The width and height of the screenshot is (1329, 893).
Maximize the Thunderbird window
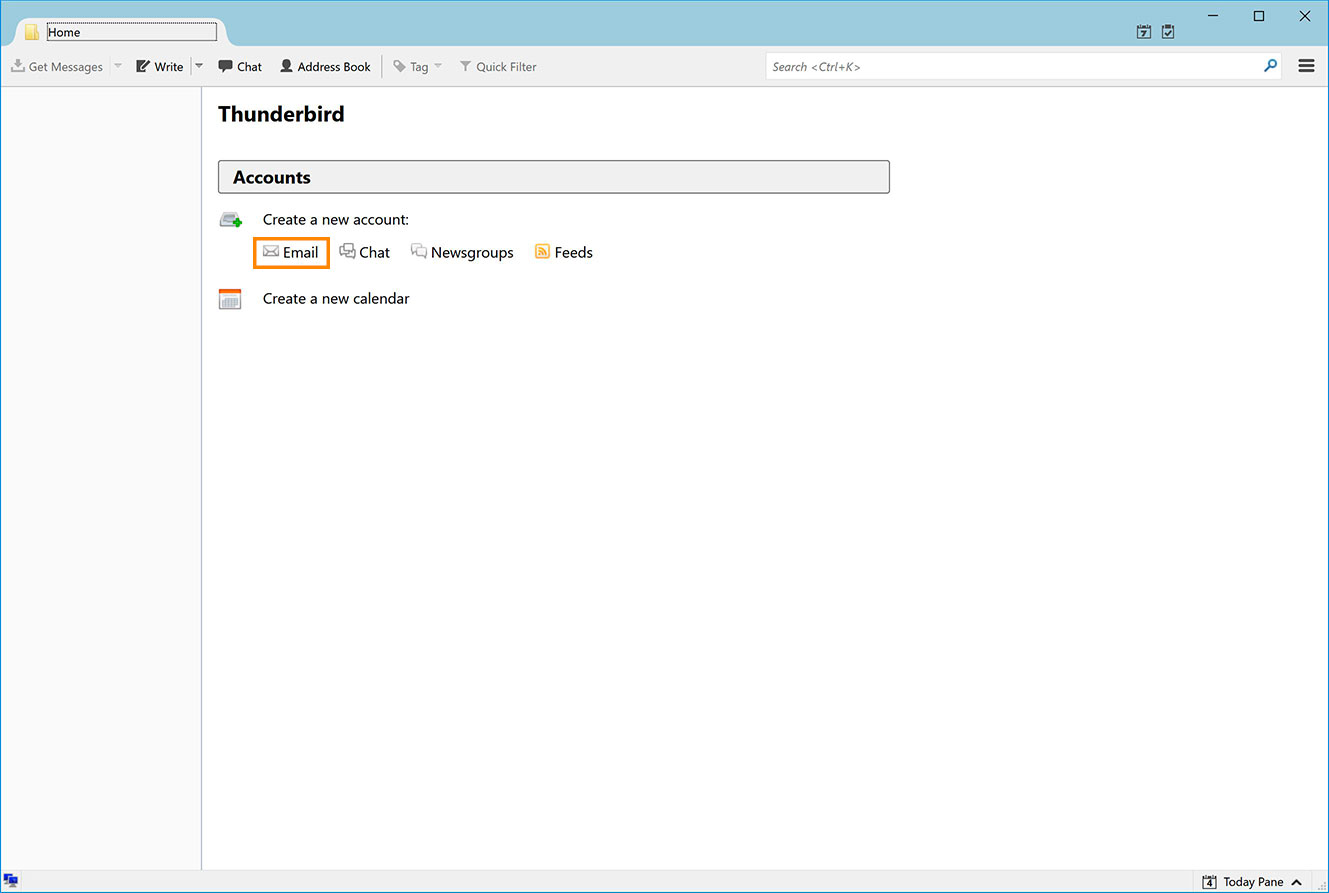(x=1259, y=15)
